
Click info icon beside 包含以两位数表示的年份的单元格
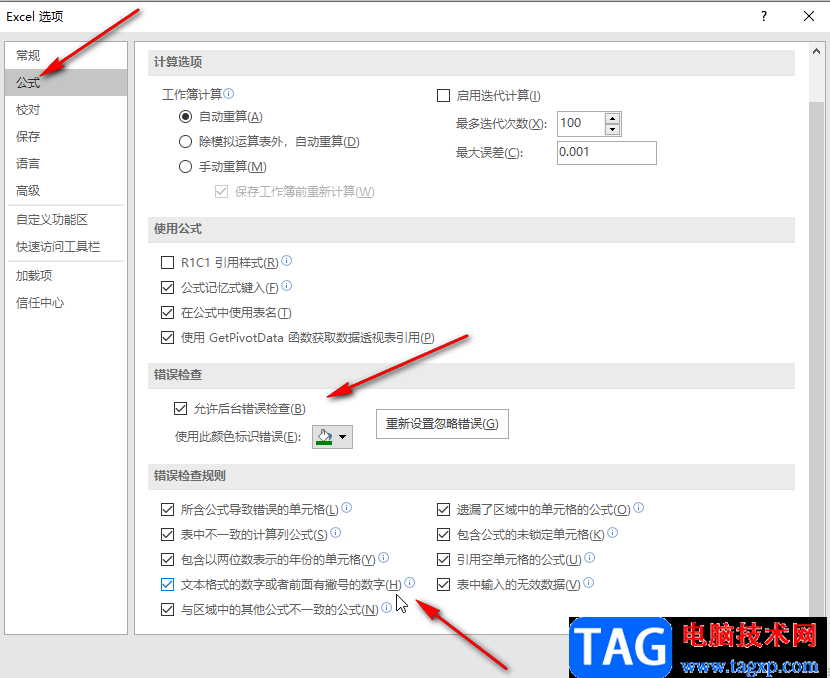click(384, 558)
